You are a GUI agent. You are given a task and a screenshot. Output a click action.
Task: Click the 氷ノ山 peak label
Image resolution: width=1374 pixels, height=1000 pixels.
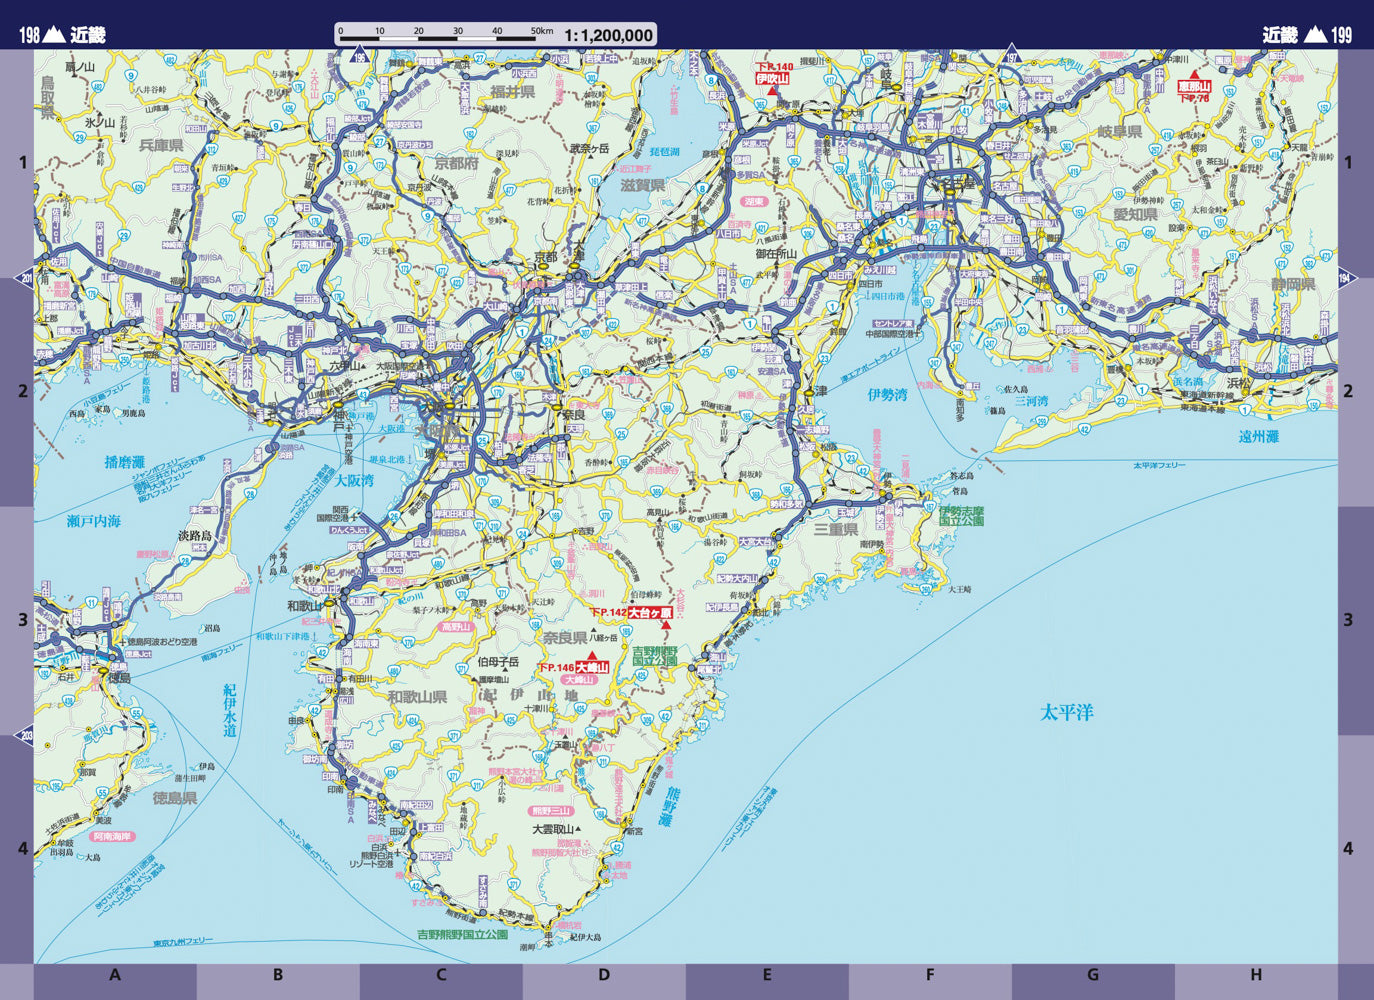(100, 122)
